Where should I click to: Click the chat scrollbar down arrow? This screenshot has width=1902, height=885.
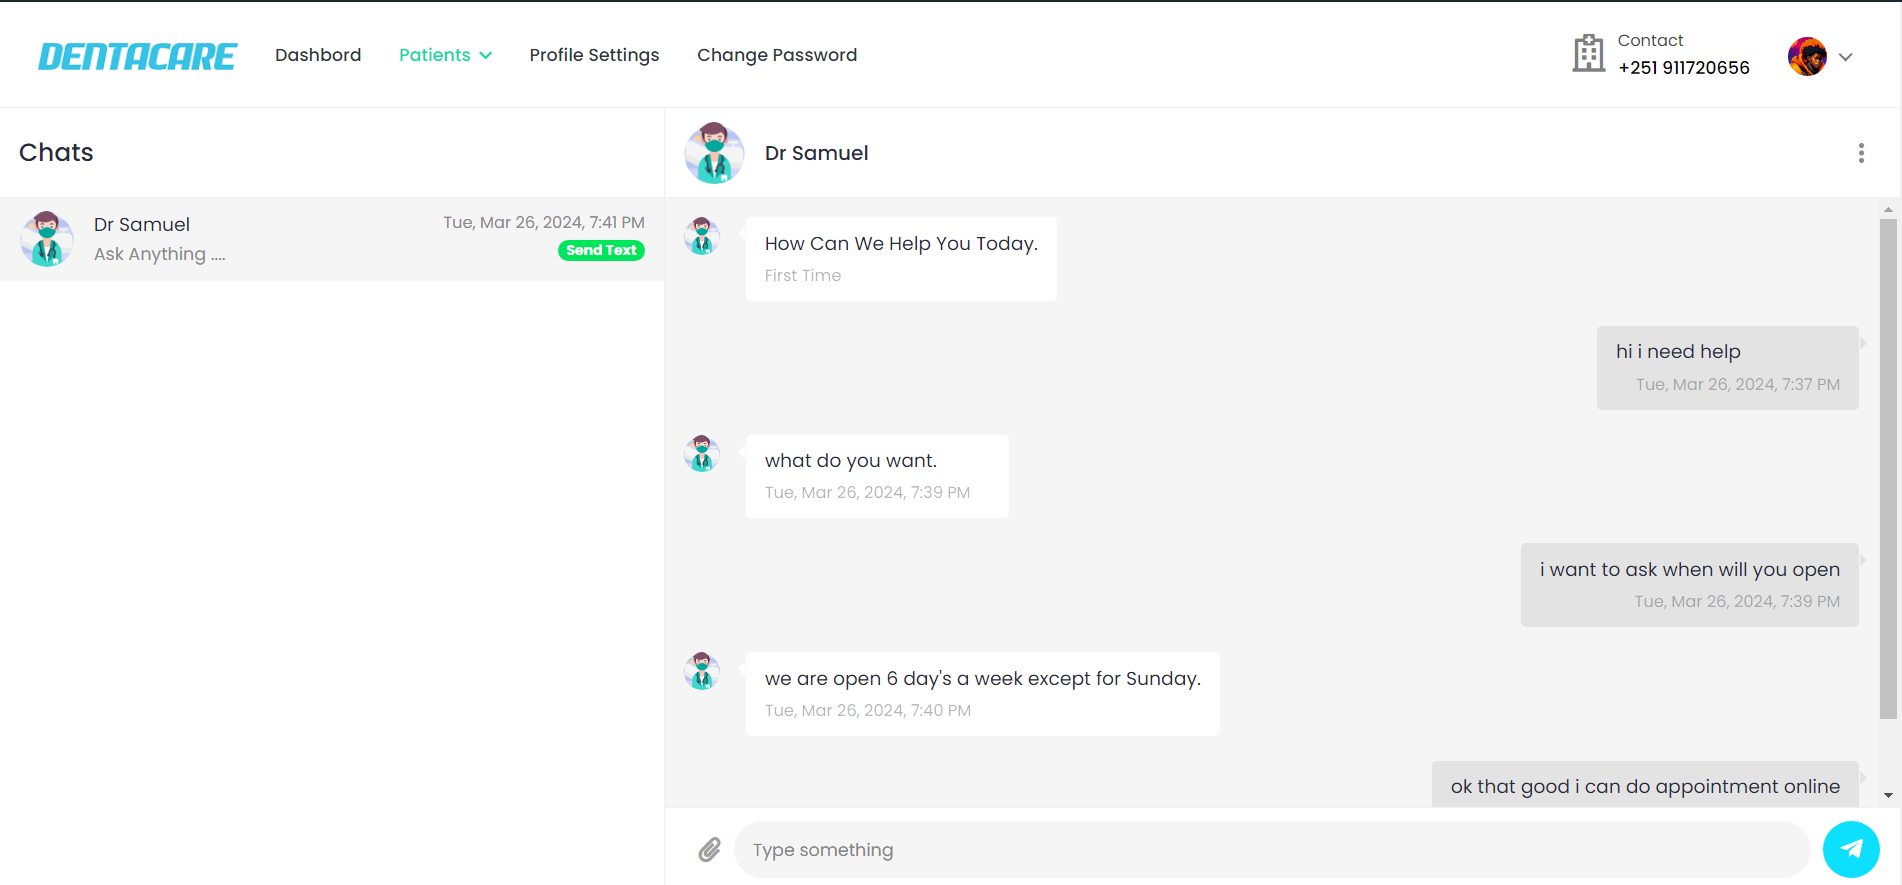(x=1888, y=796)
